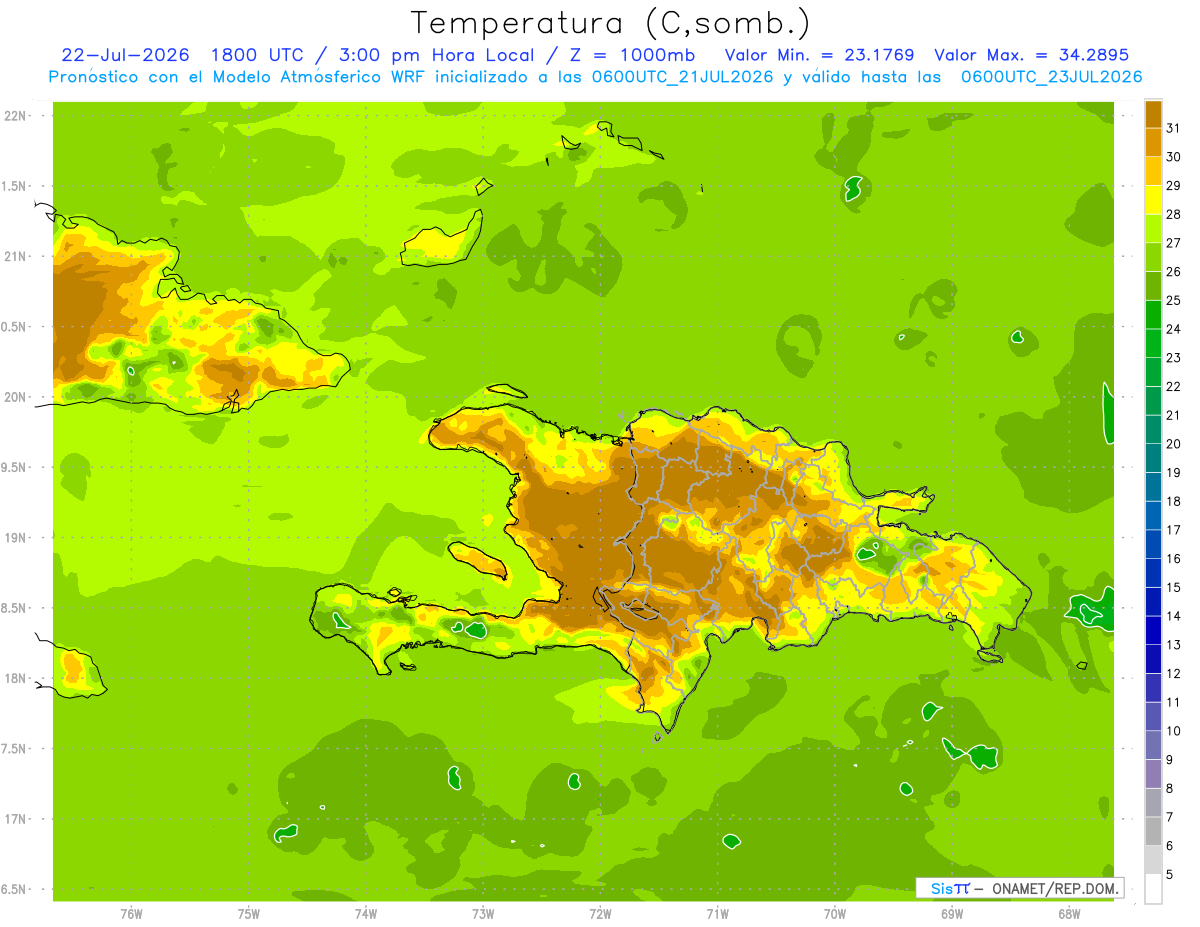
Task: Click the "19N" latitude label
Action: pos(15,538)
